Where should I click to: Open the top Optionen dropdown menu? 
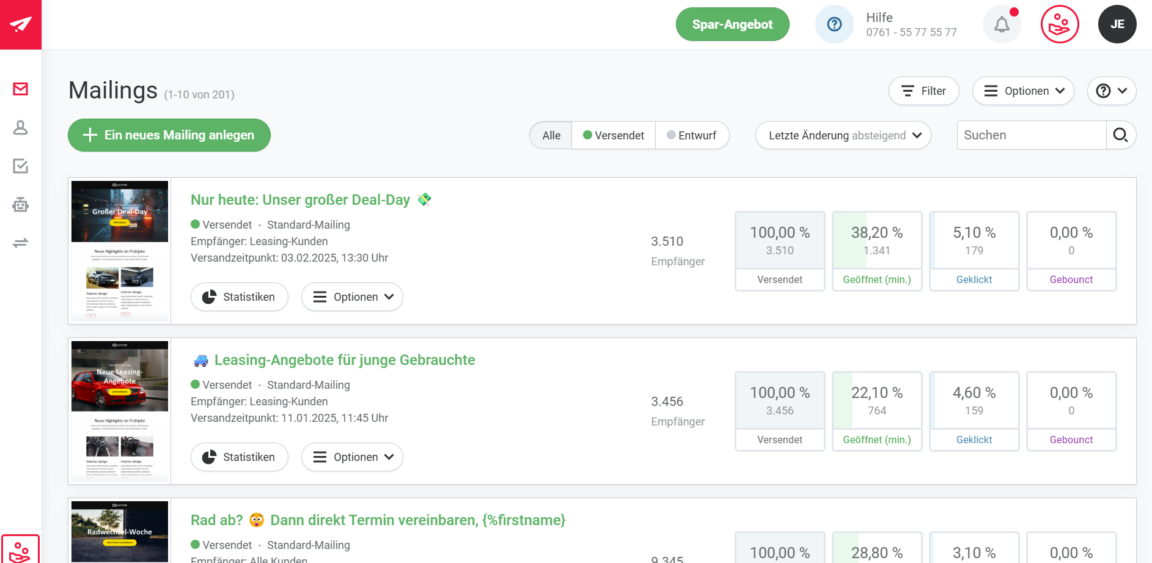[1023, 91]
